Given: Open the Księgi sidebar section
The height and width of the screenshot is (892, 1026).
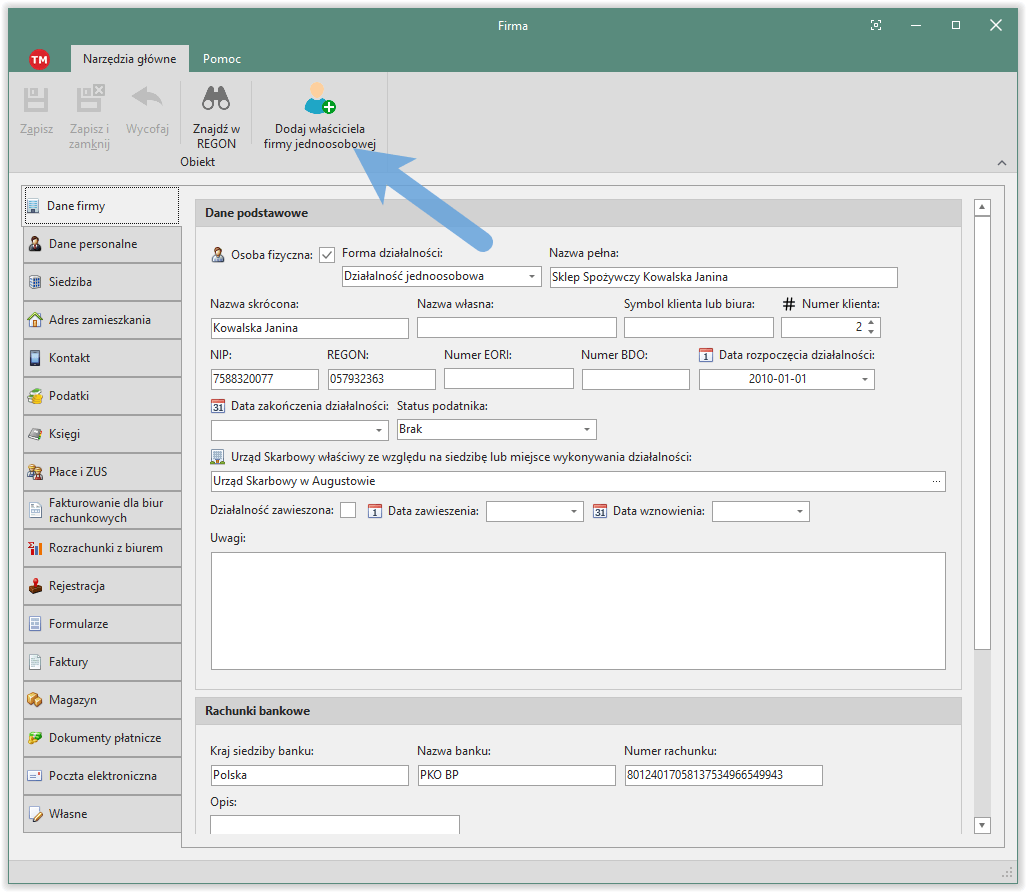Looking at the screenshot, I should tap(102, 434).
